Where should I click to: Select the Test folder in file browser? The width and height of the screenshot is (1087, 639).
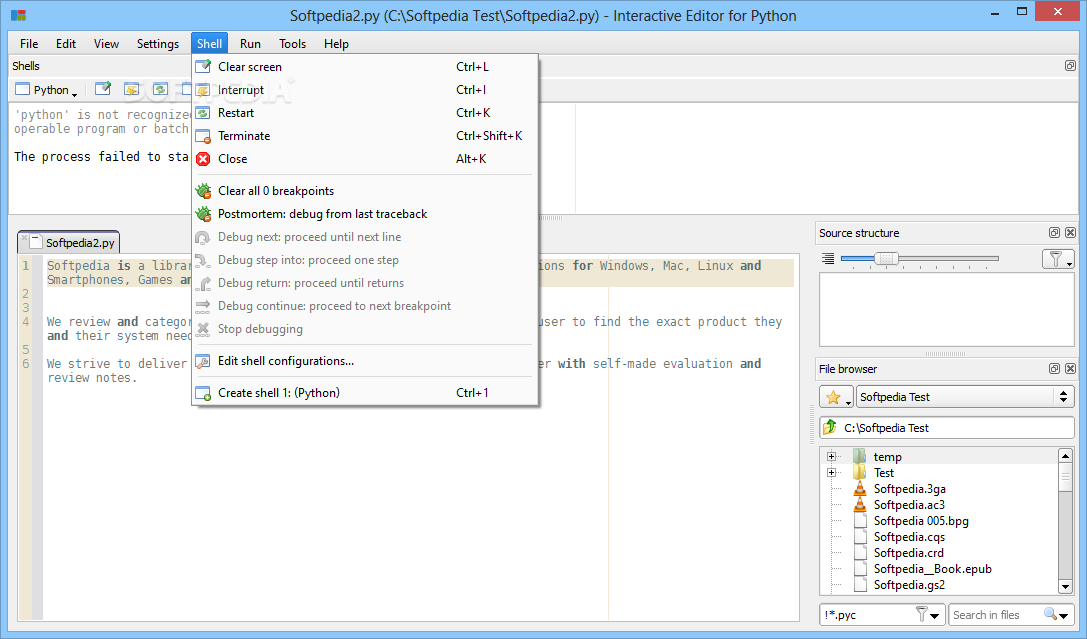click(x=883, y=473)
